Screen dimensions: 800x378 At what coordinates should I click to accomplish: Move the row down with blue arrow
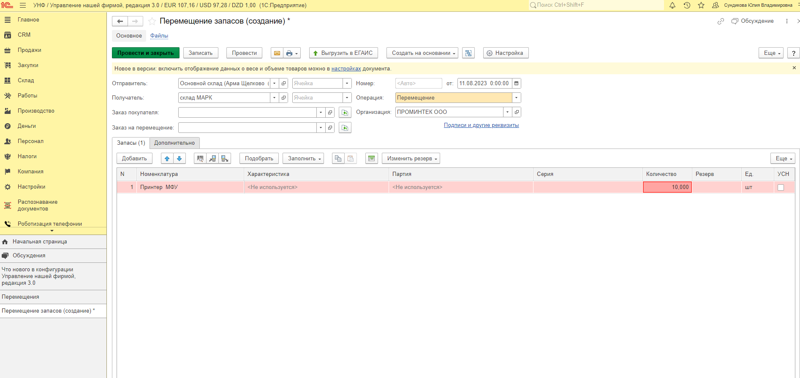click(179, 159)
